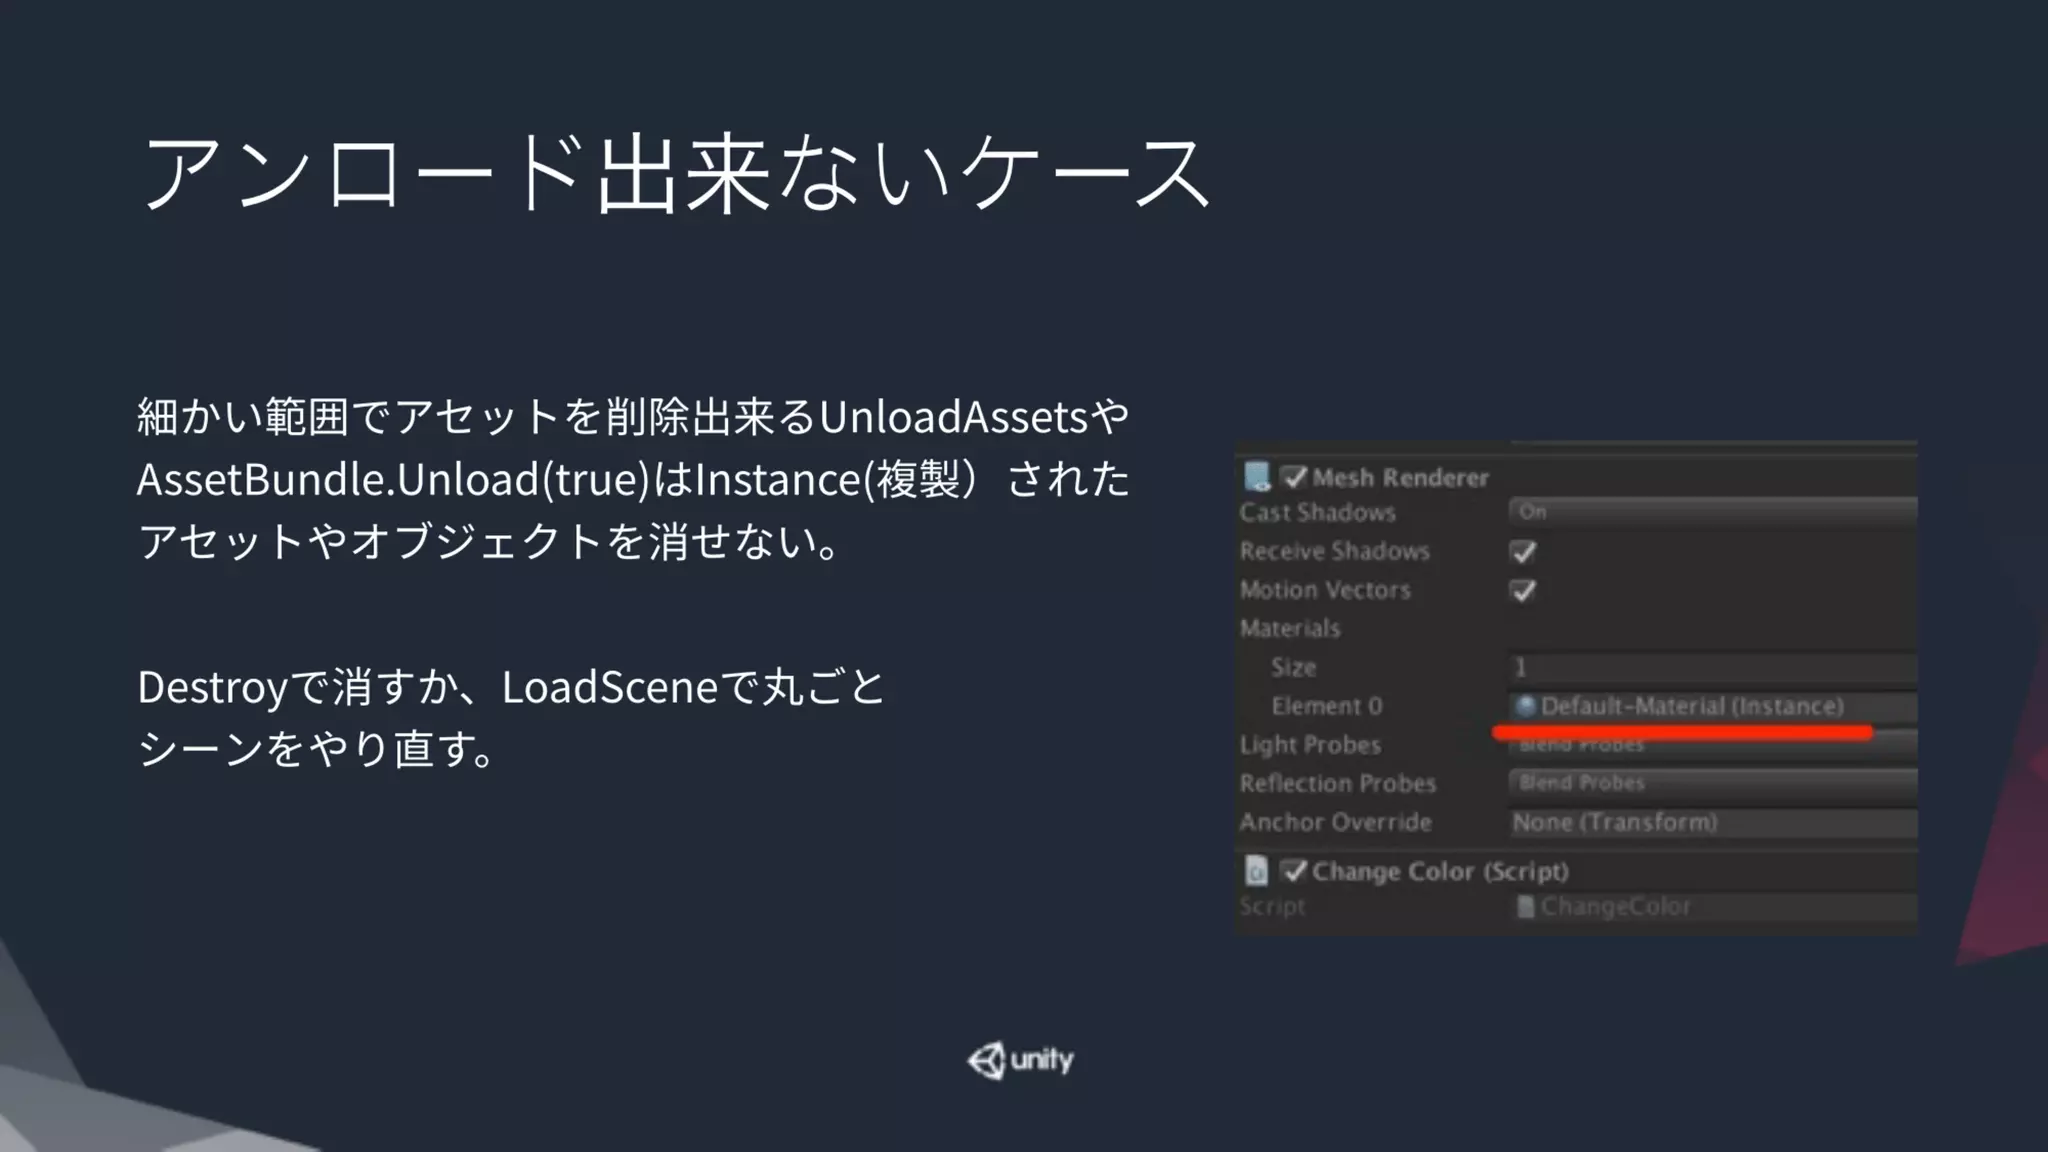This screenshot has height=1152, width=2048.
Task: Click the ChangeColor script reference field
Action: [1712, 906]
